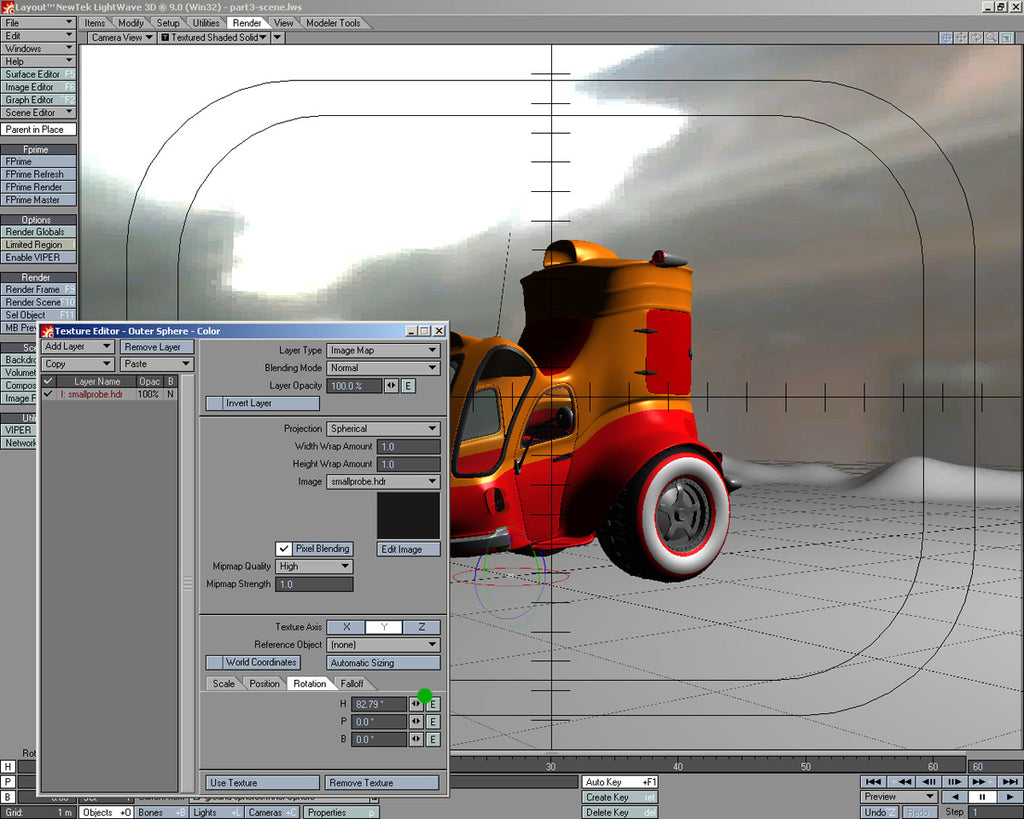1024x819 pixels.
Task: Start an FPrime Render
Action: pyautogui.click(x=33, y=187)
